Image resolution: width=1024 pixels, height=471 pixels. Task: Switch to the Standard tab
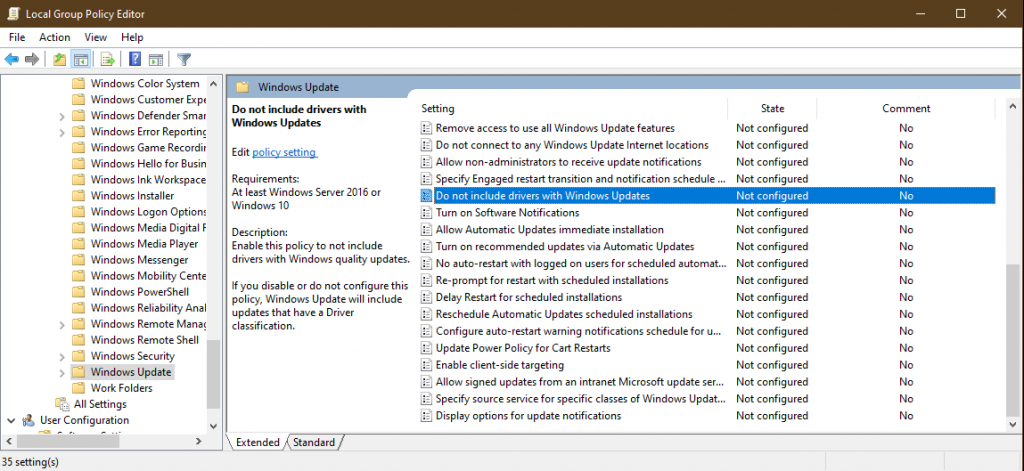[314, 442]
